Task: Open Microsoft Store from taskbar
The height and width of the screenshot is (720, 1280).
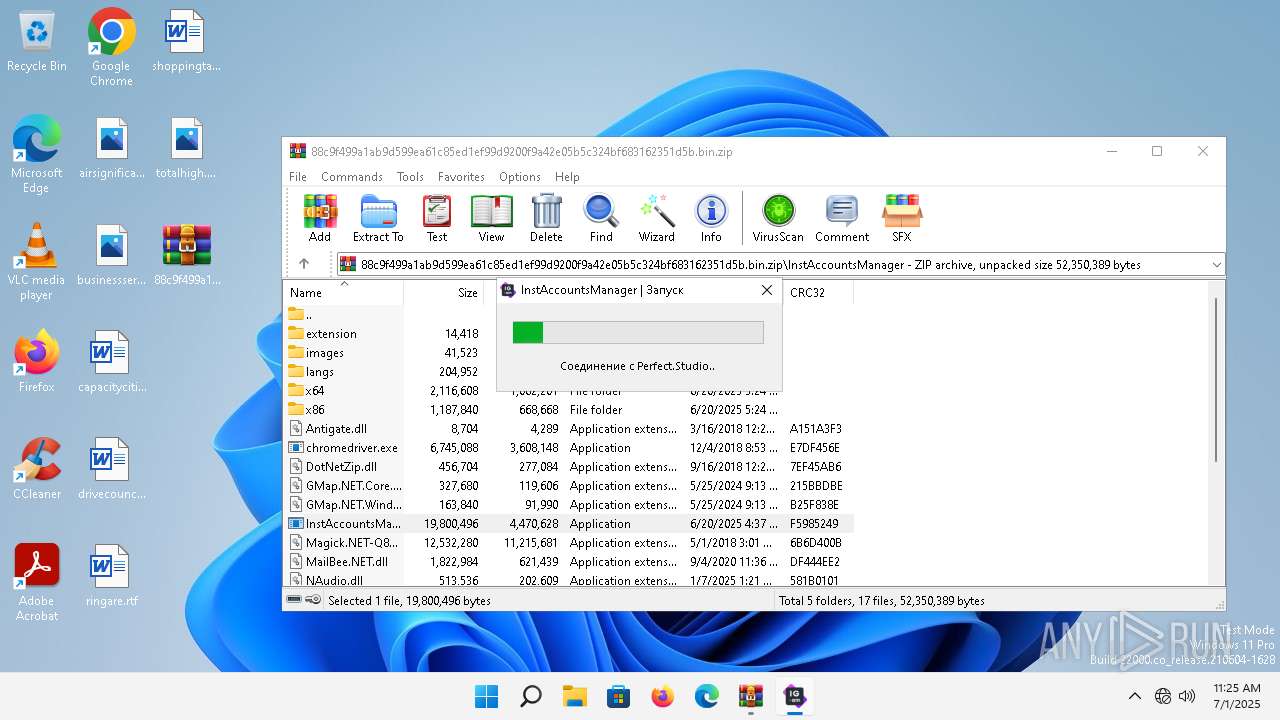Action: tap(619, 697)
